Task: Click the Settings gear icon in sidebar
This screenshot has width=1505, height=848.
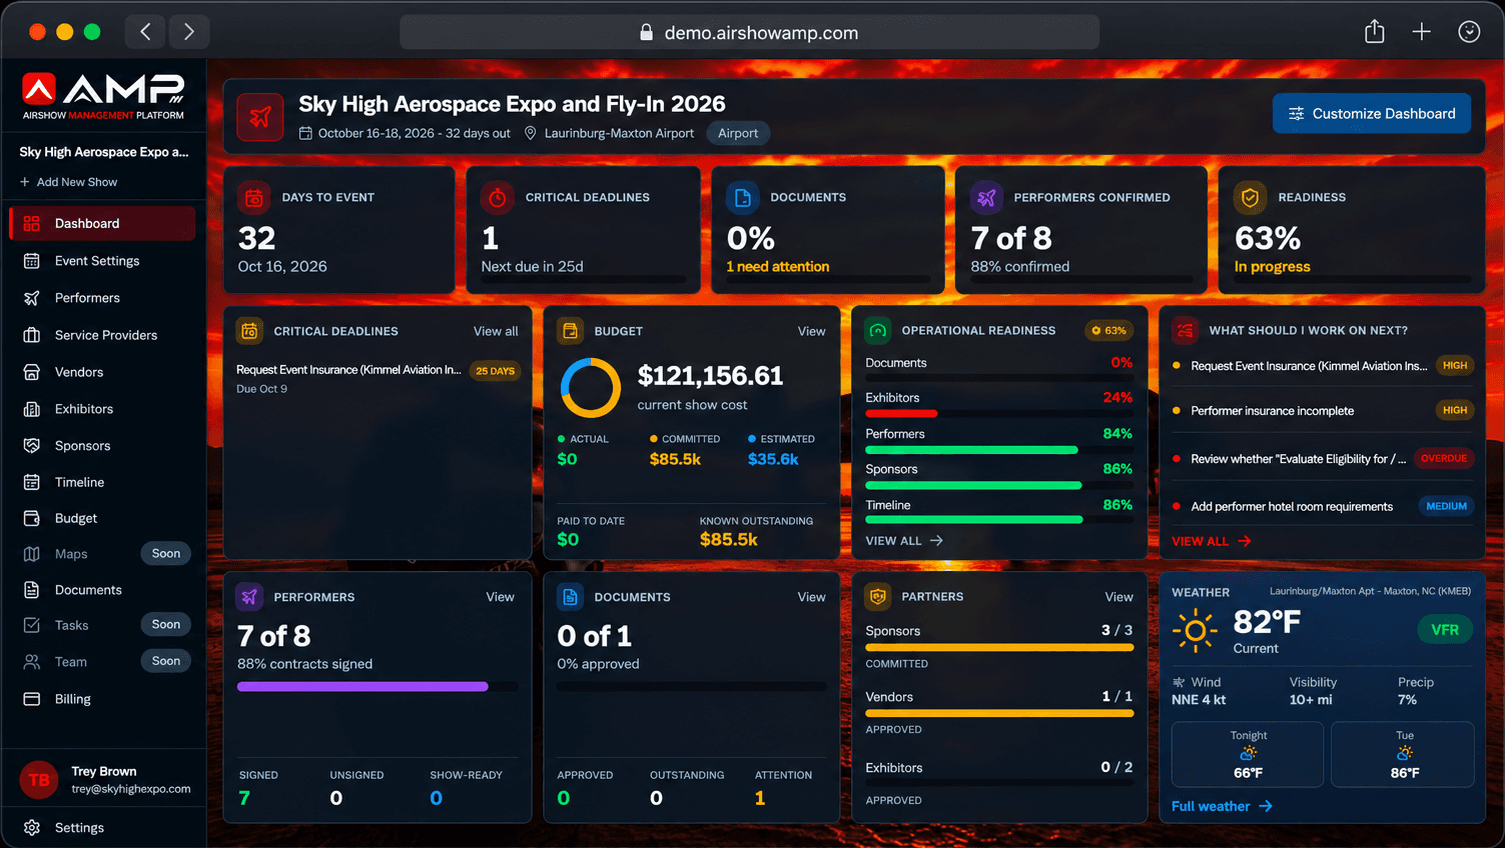Action: point(32,828)
